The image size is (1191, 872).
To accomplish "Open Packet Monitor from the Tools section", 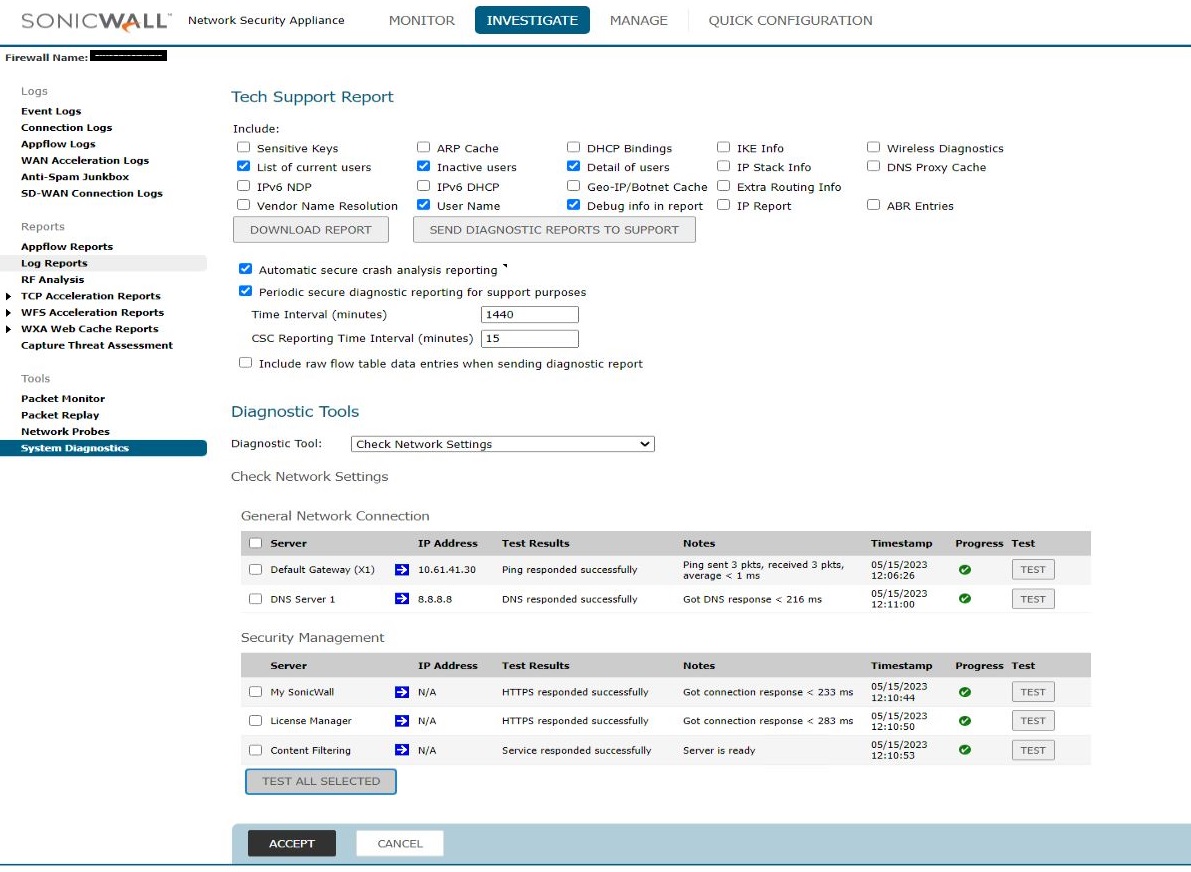I will point(63,399).
